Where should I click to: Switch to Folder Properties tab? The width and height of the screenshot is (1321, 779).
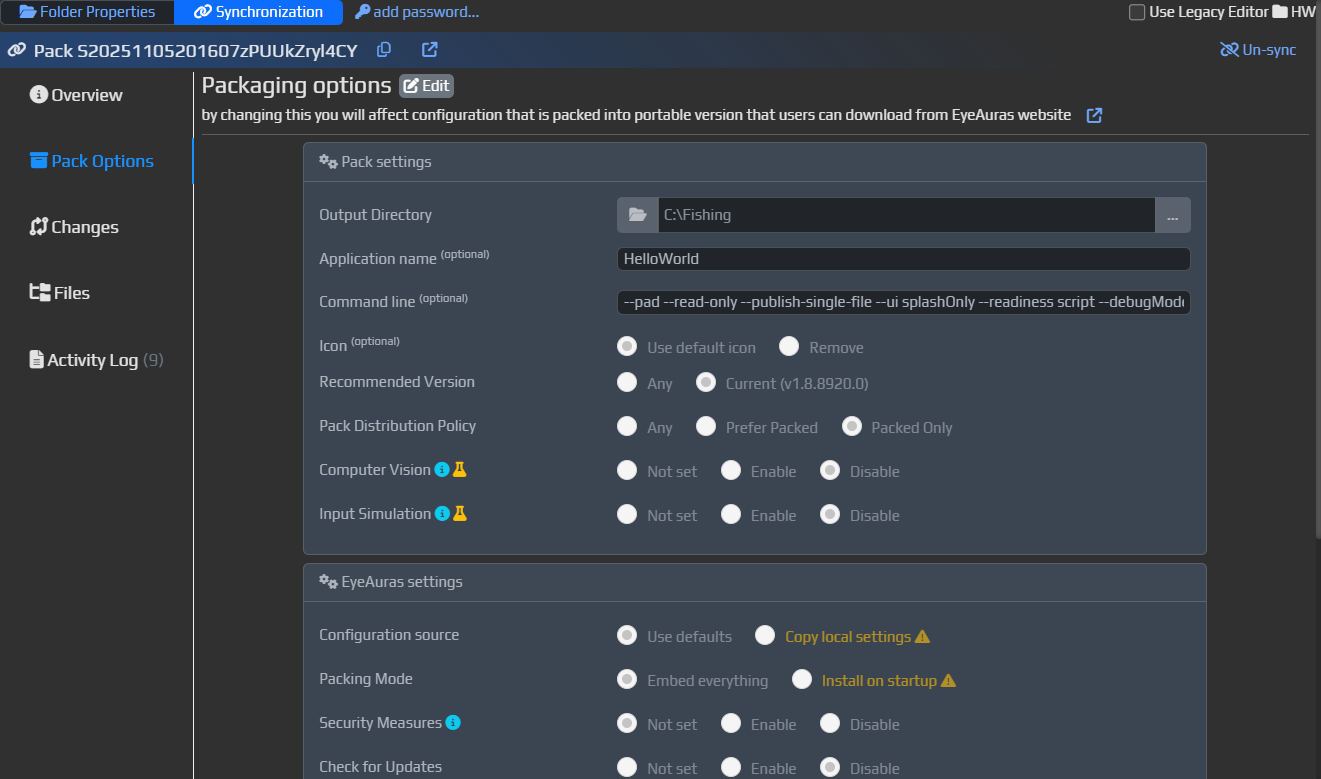coord(87,12)
